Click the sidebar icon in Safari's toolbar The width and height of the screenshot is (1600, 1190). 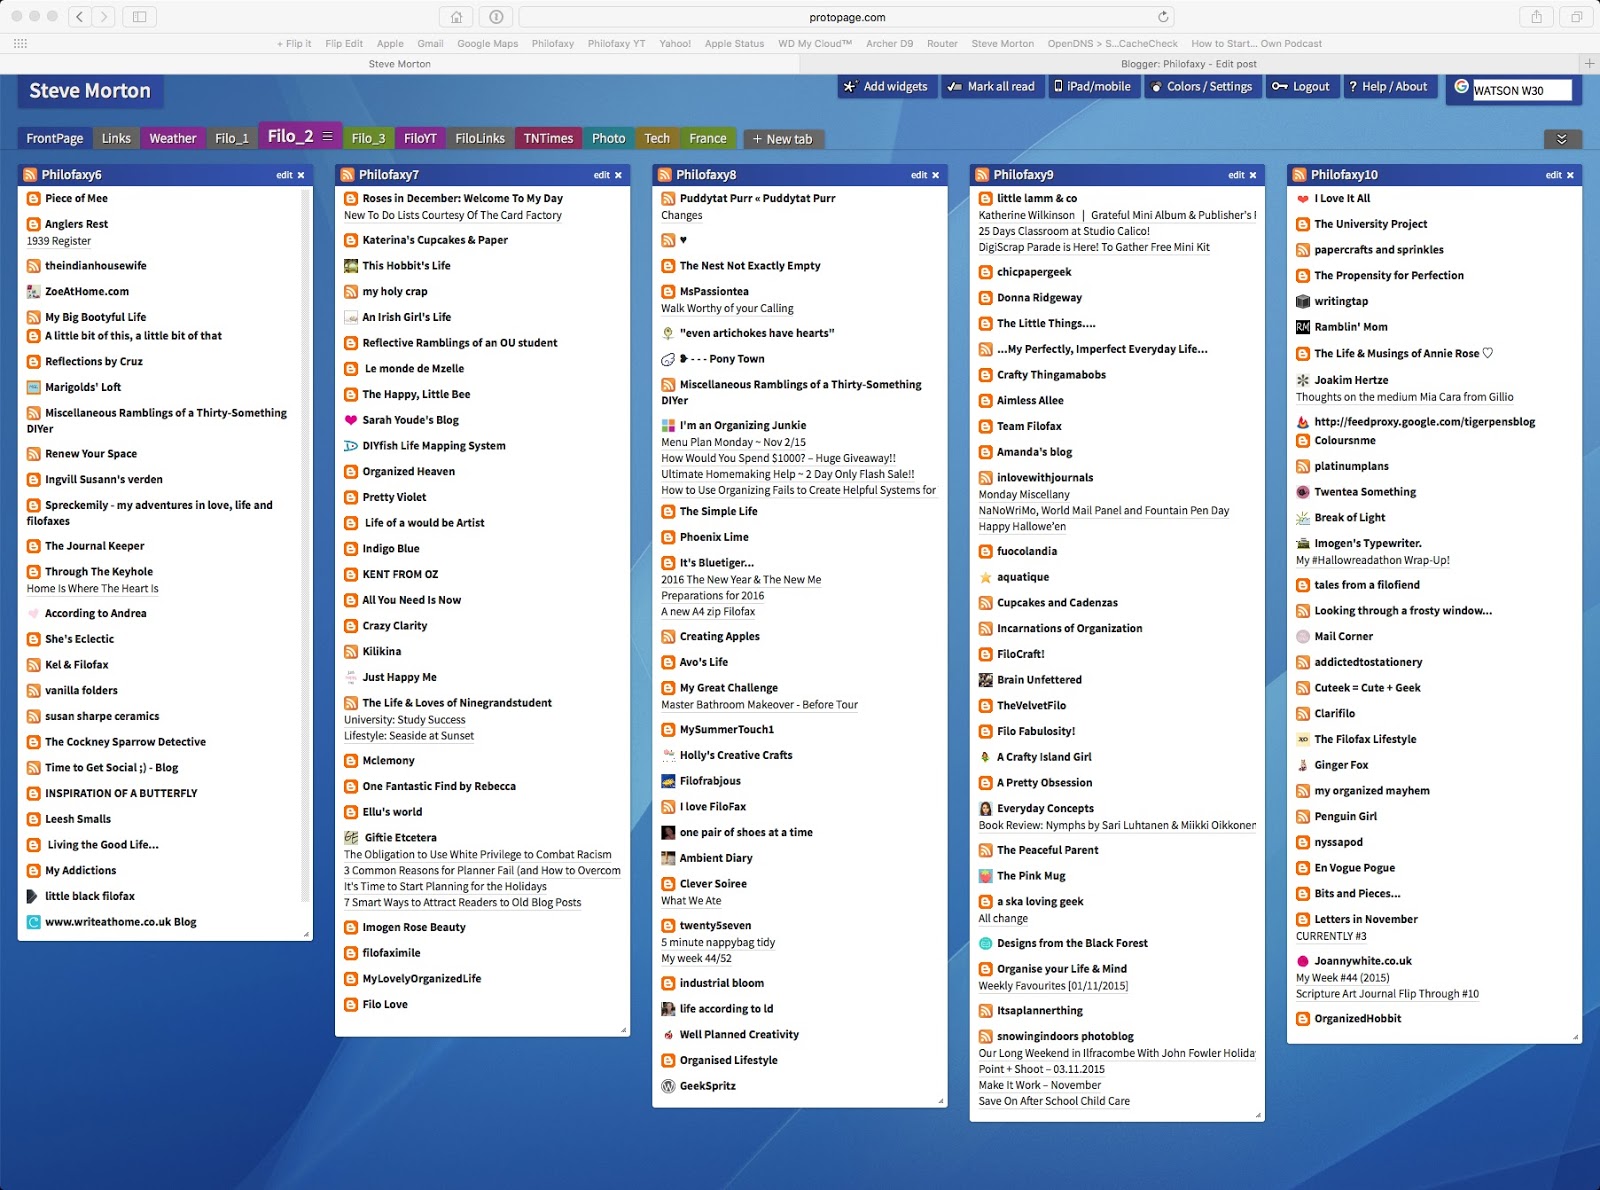[140, 16]
